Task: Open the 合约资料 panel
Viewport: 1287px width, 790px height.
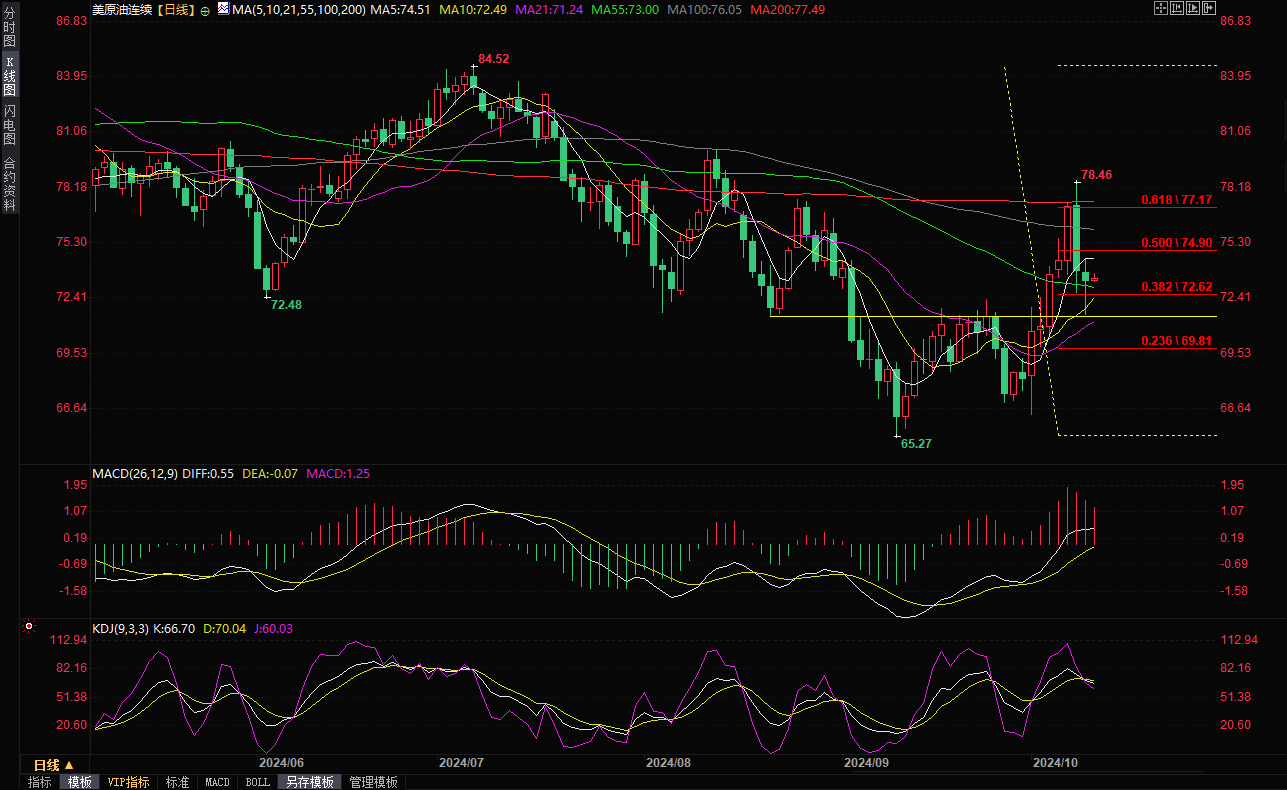Action: pos(9,183)
